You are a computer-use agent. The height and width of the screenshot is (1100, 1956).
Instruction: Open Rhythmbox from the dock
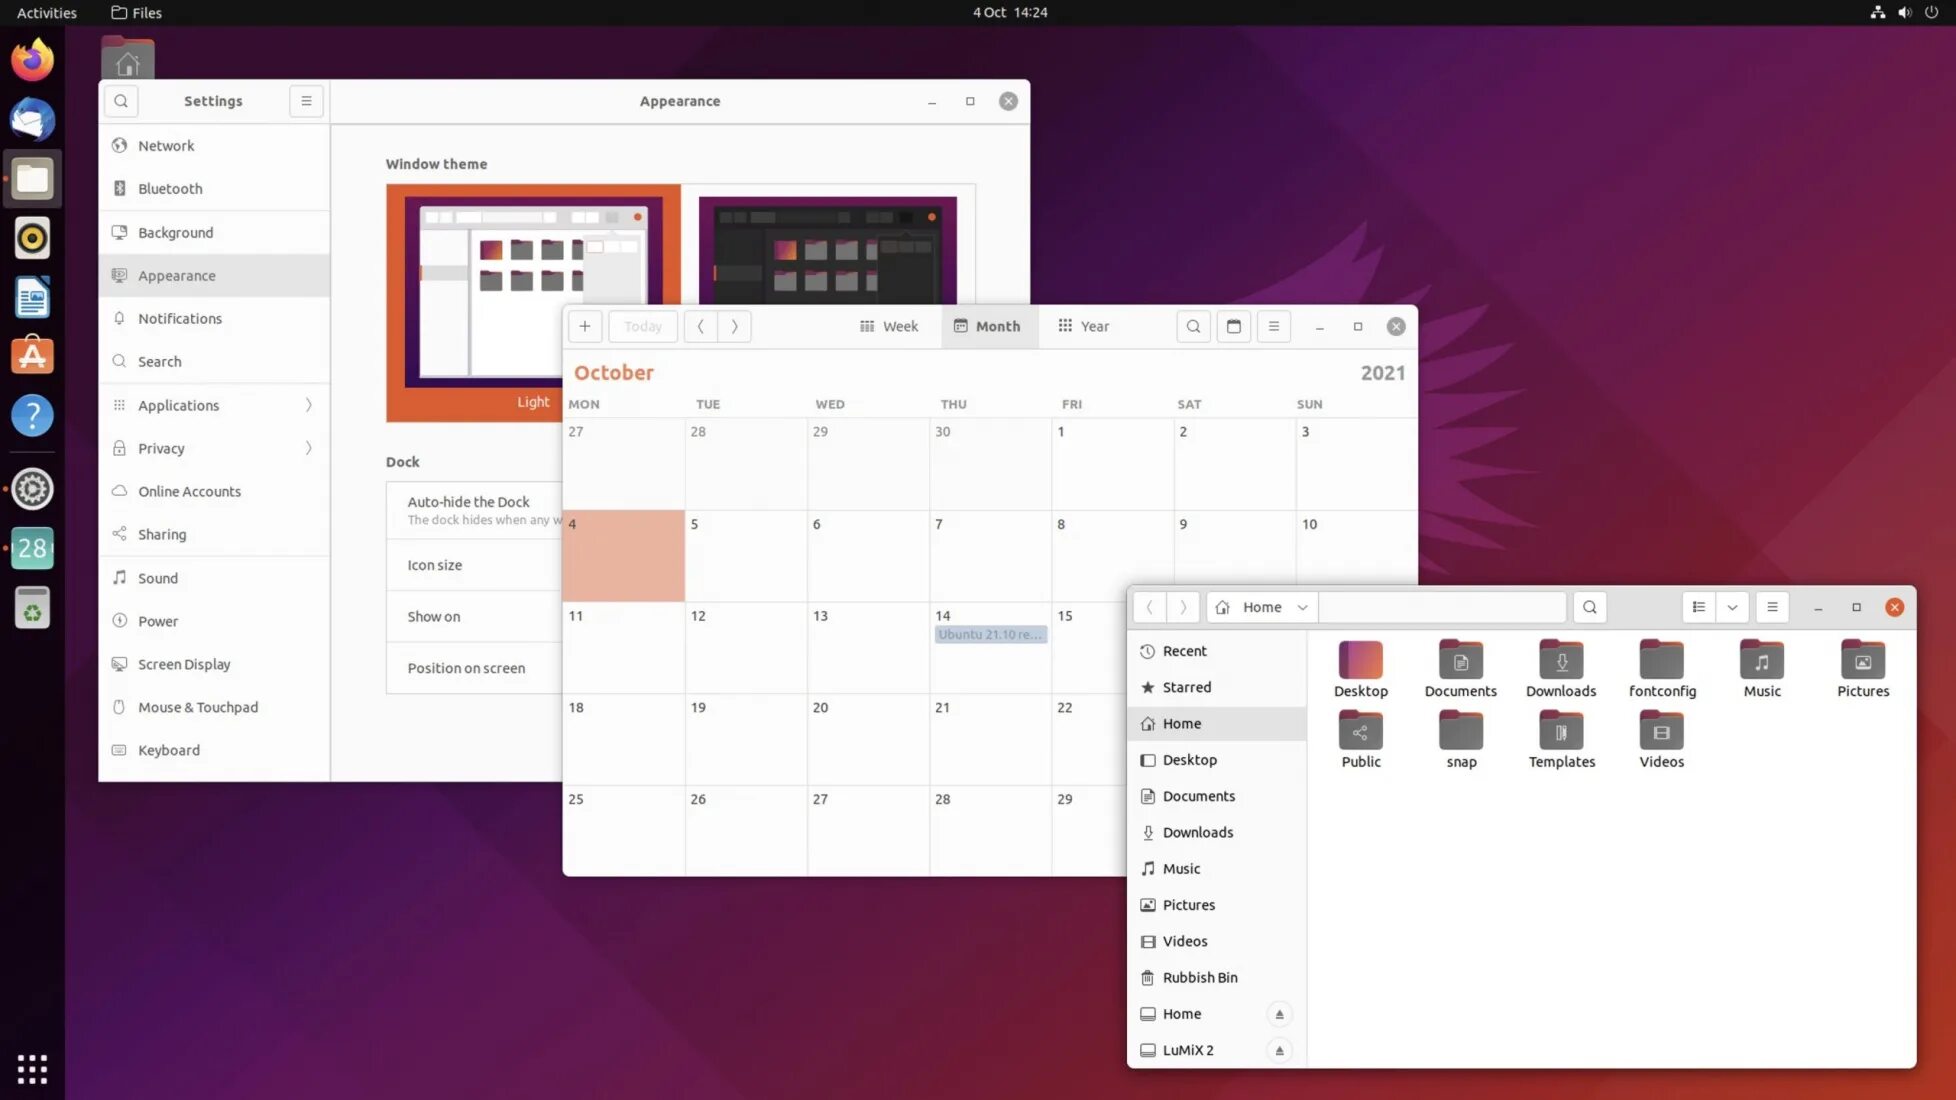tap(32, 238)
